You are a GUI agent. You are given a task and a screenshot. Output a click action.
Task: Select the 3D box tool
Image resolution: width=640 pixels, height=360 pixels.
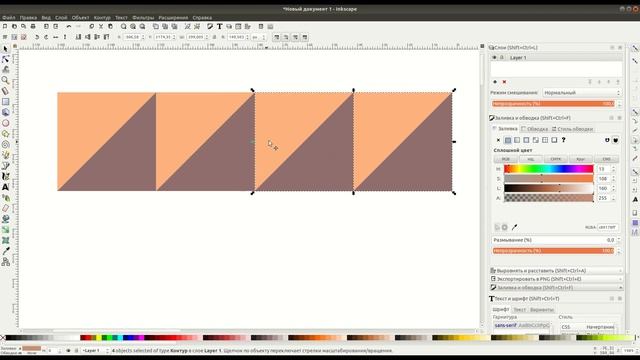[x=5, y=112]
